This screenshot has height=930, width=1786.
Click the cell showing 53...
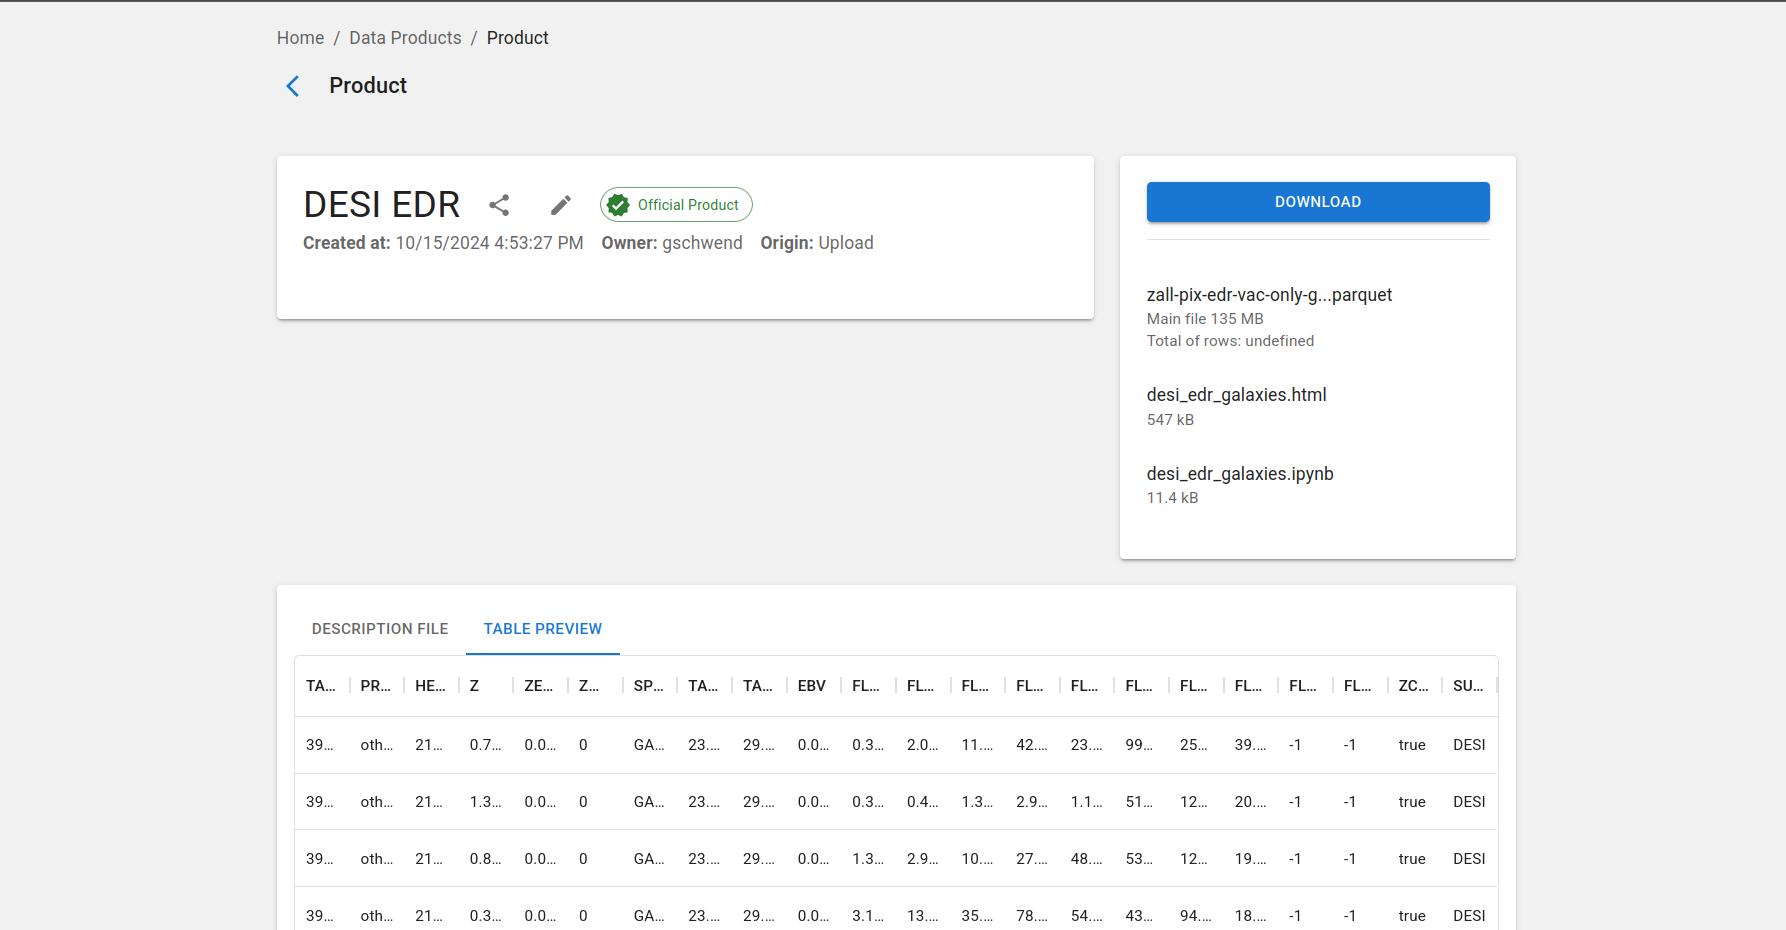[1141, 859]
